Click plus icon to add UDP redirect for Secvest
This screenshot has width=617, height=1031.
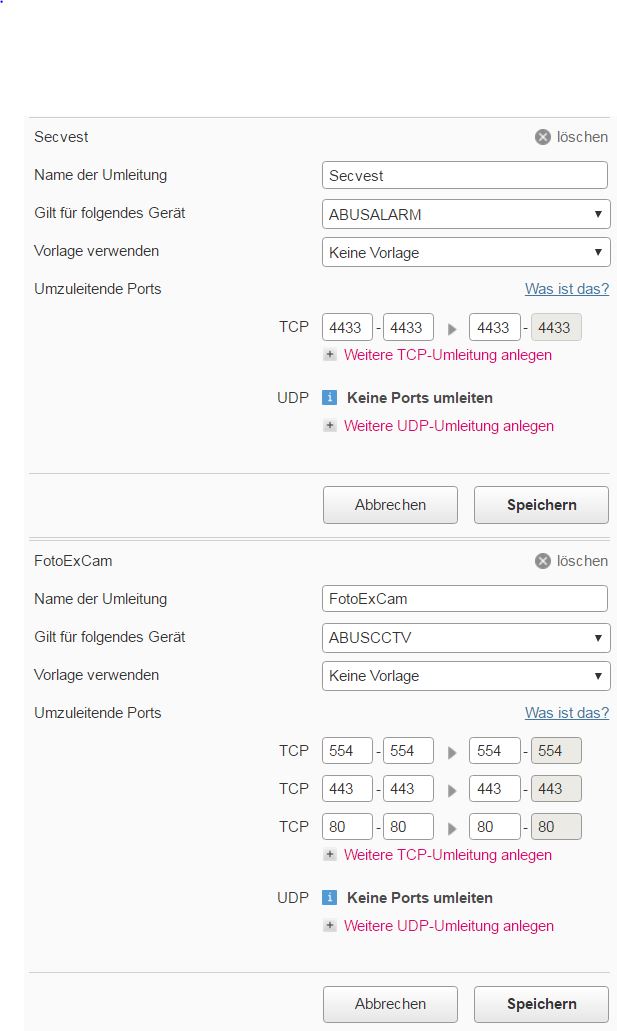tap(330, 426)
